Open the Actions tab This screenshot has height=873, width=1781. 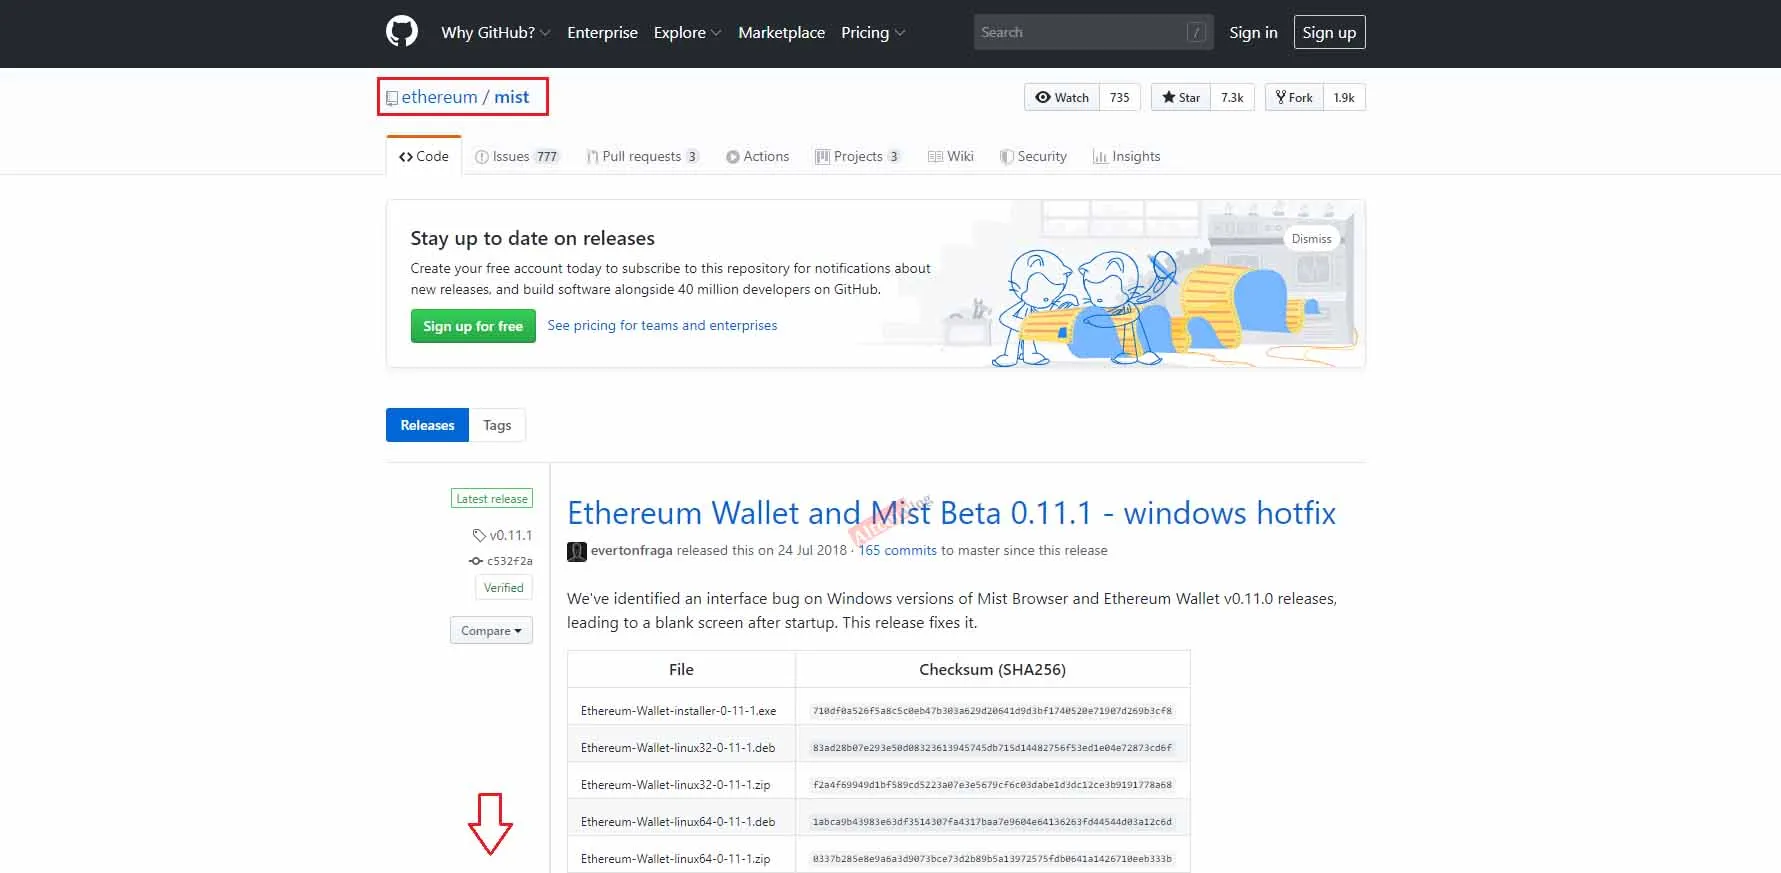coord(757,156)
